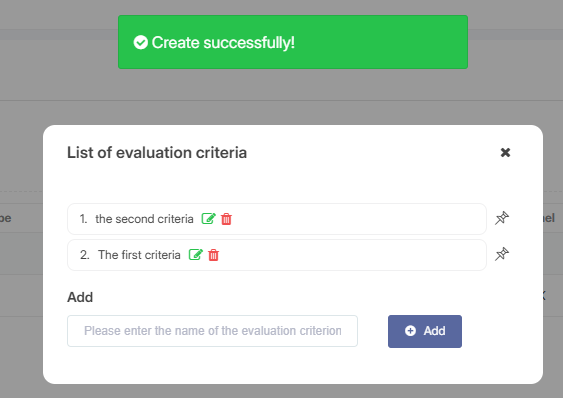
Task: Edit "the second criteria" via green pencil icon
Action: point(208,218)
